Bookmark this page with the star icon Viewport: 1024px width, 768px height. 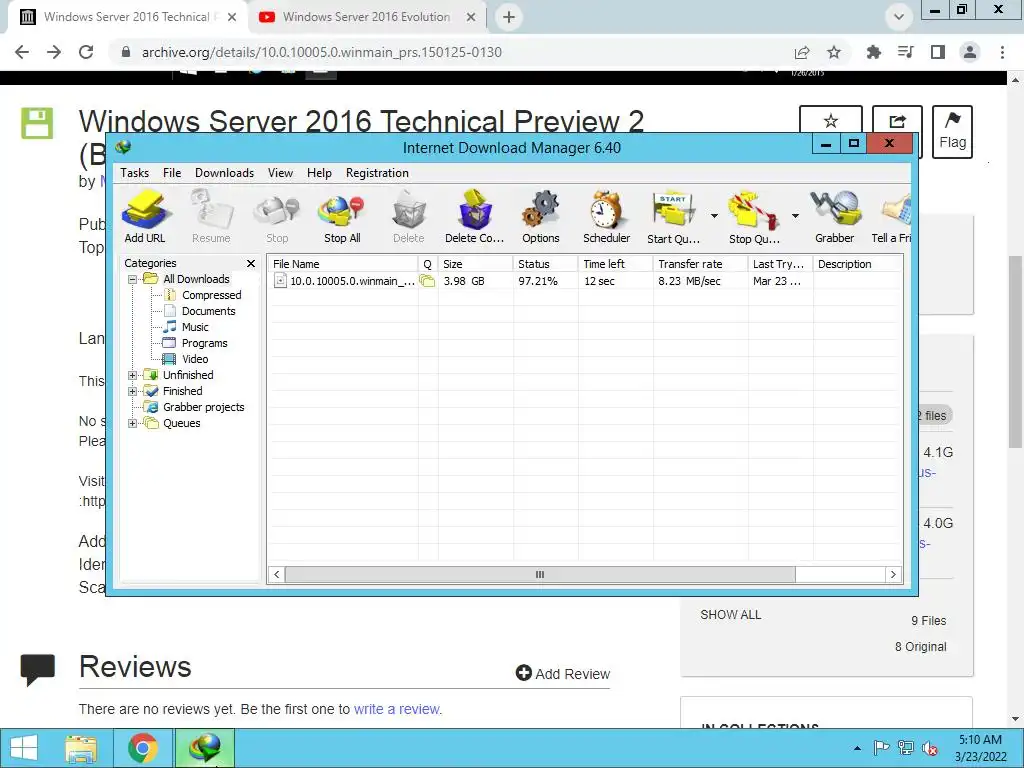point(834,52)
